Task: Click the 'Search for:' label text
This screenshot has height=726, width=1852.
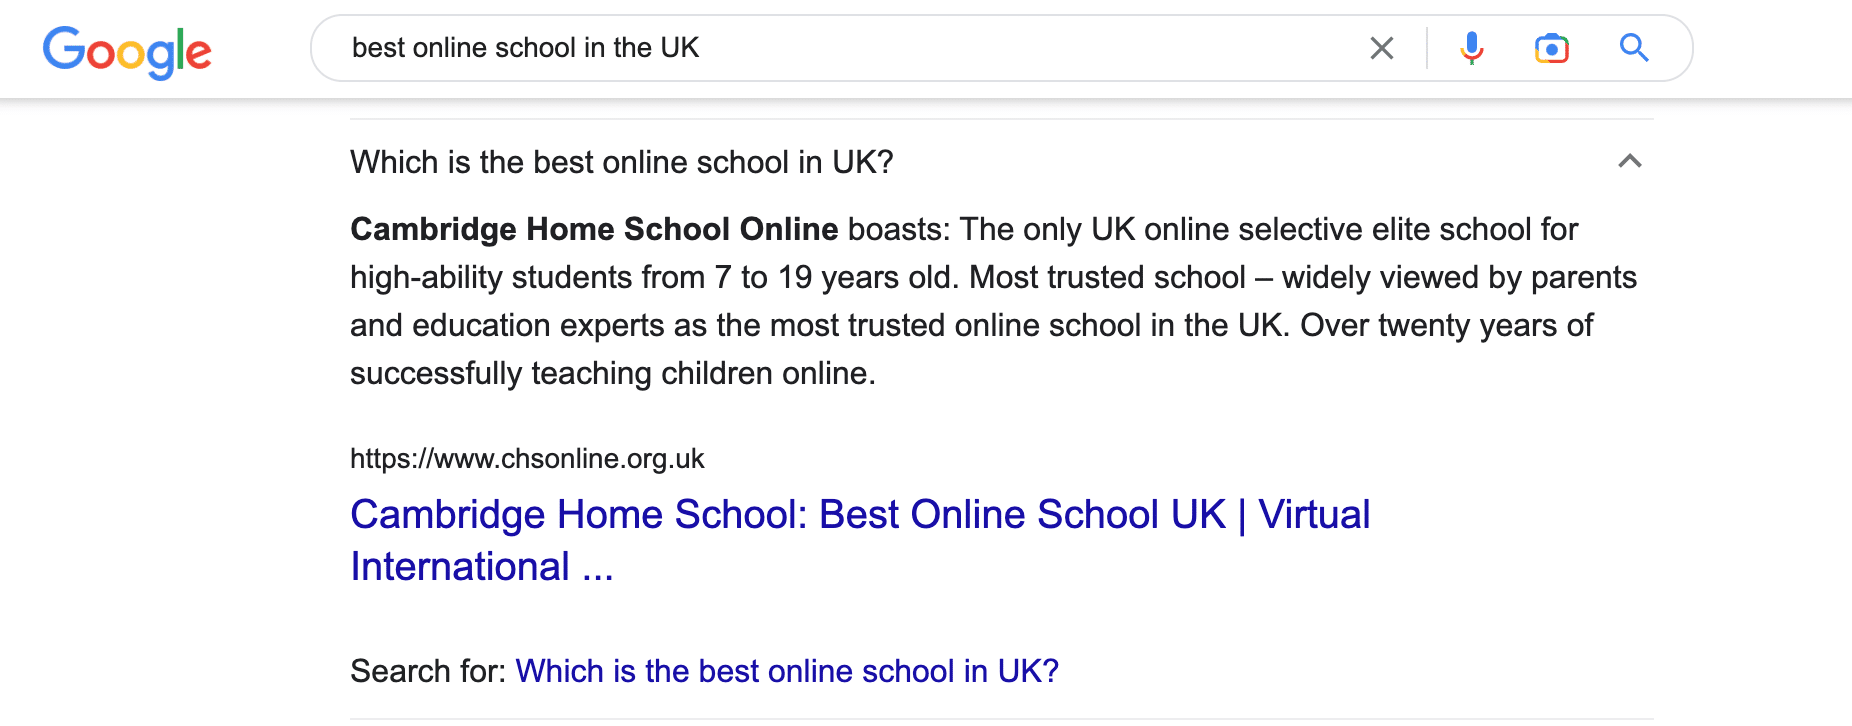Action: coord(428,671)
